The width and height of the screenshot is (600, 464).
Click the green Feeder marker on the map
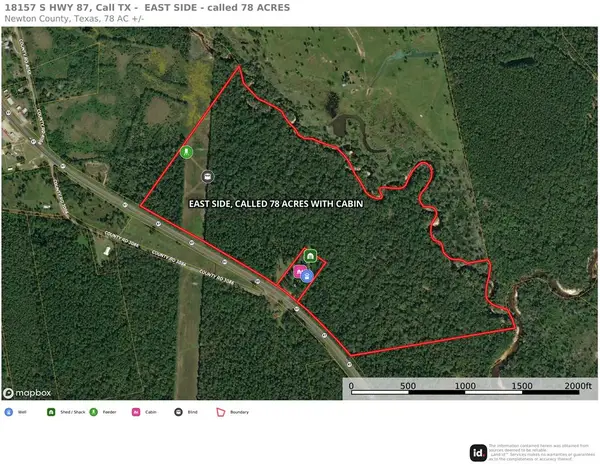coord(186,152)
